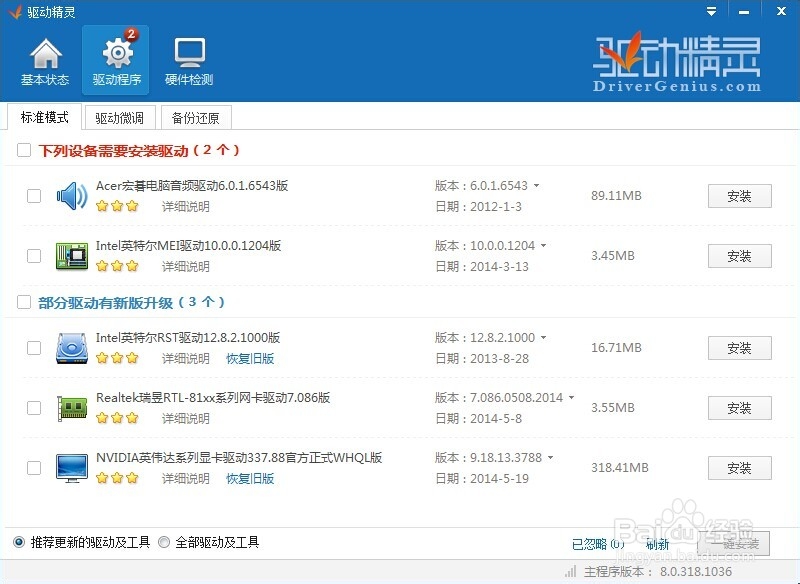Viewport: 800px width, 584px height.
Task: Click the NVIDIA英伟达系列显卡驱动 title text
Action: [x=239, y=458]
